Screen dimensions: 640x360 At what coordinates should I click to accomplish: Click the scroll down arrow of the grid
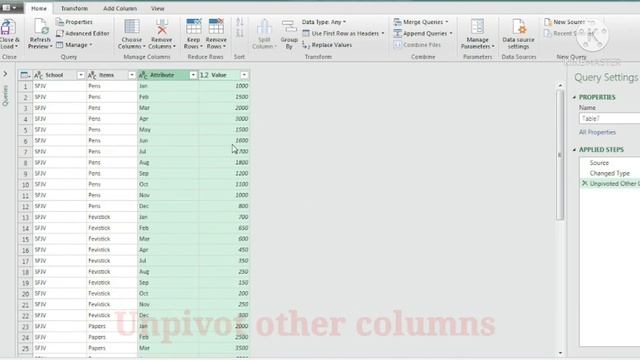[560, 353]
